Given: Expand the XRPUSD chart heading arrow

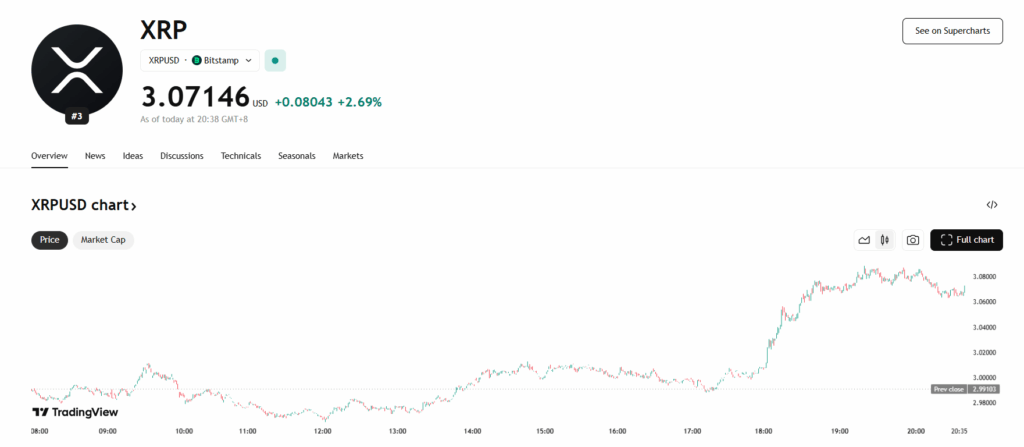Looking at the screenshot, I should [133, 206].
